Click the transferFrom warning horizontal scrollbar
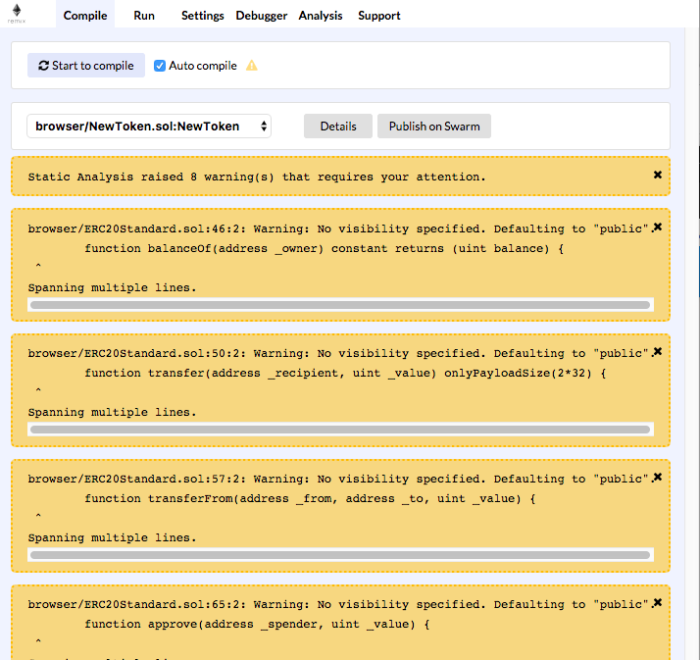This screenshot has width=700, height=660. click(x=340, y=554)
